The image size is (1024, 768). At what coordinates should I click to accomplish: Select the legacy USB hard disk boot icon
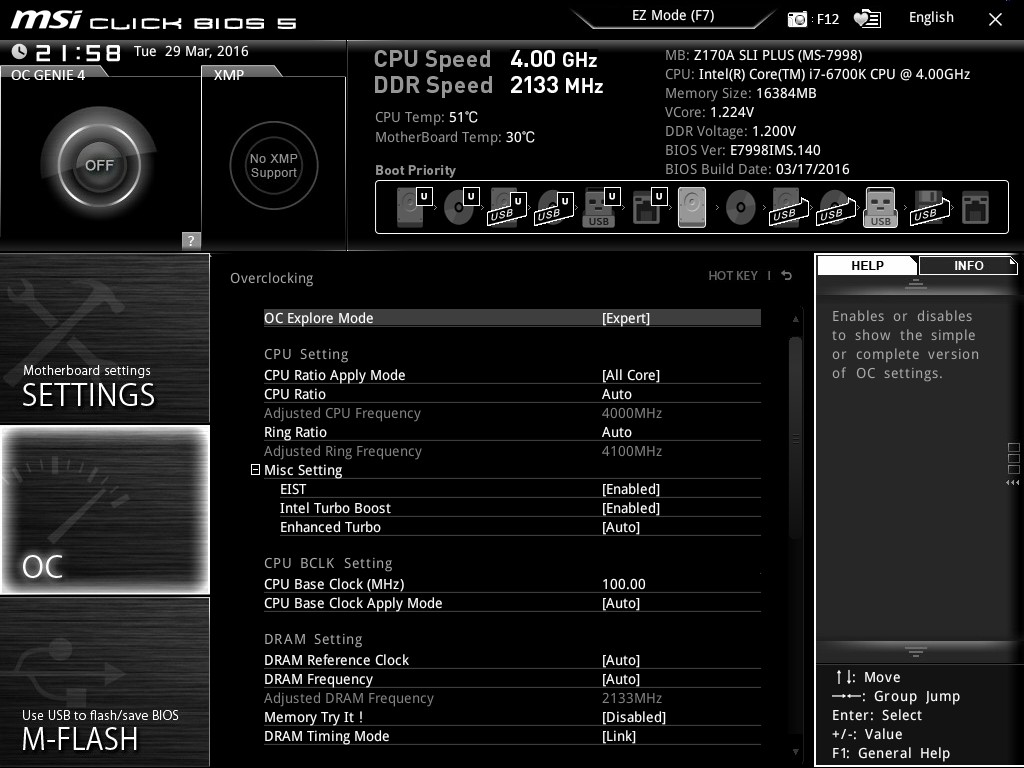click(x=789, y=208)
